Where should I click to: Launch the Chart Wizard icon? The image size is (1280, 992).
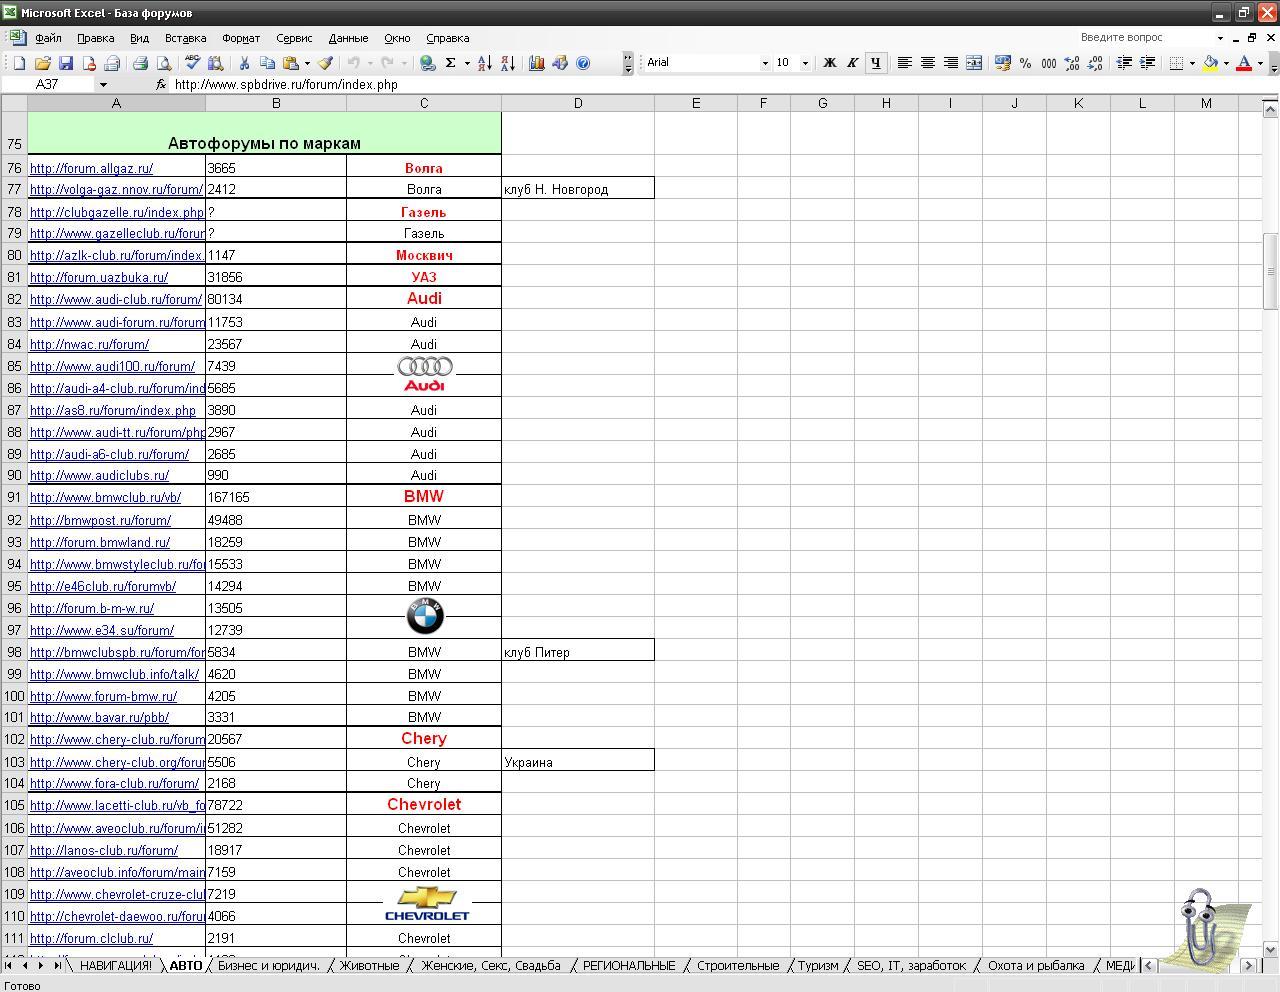tap(537, 63)
